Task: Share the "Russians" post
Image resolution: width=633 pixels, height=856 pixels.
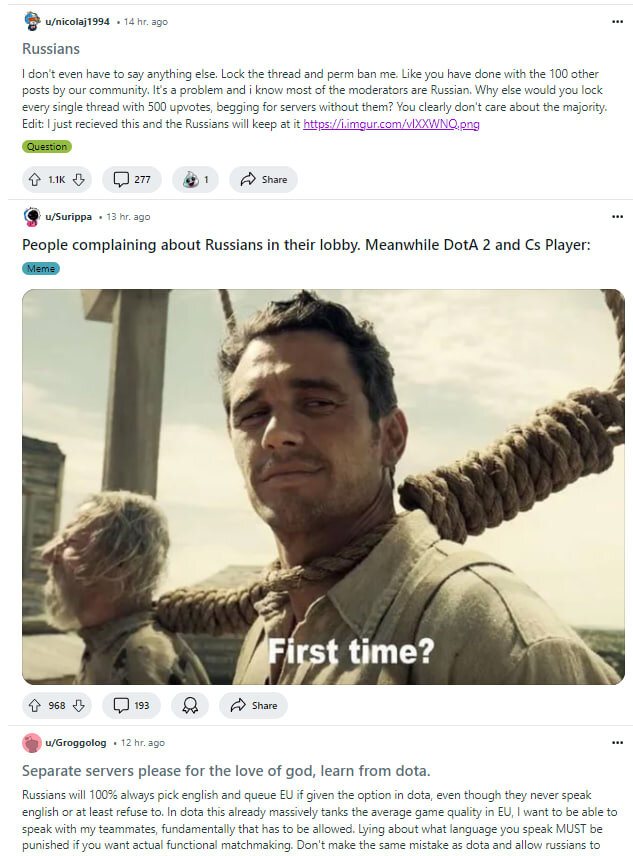Action: [x=264, y=180]
